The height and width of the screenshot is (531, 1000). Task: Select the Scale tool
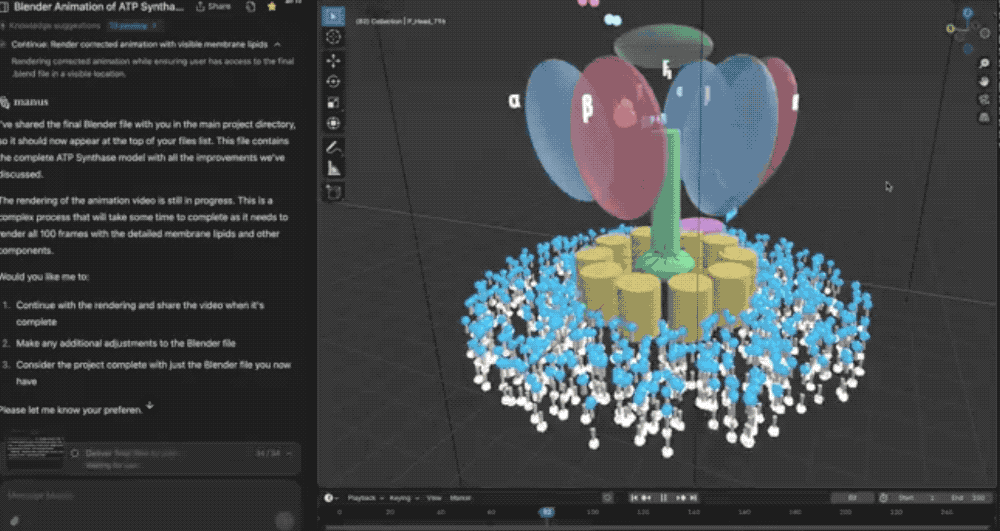pyautogui.click(x=333, y=102)
